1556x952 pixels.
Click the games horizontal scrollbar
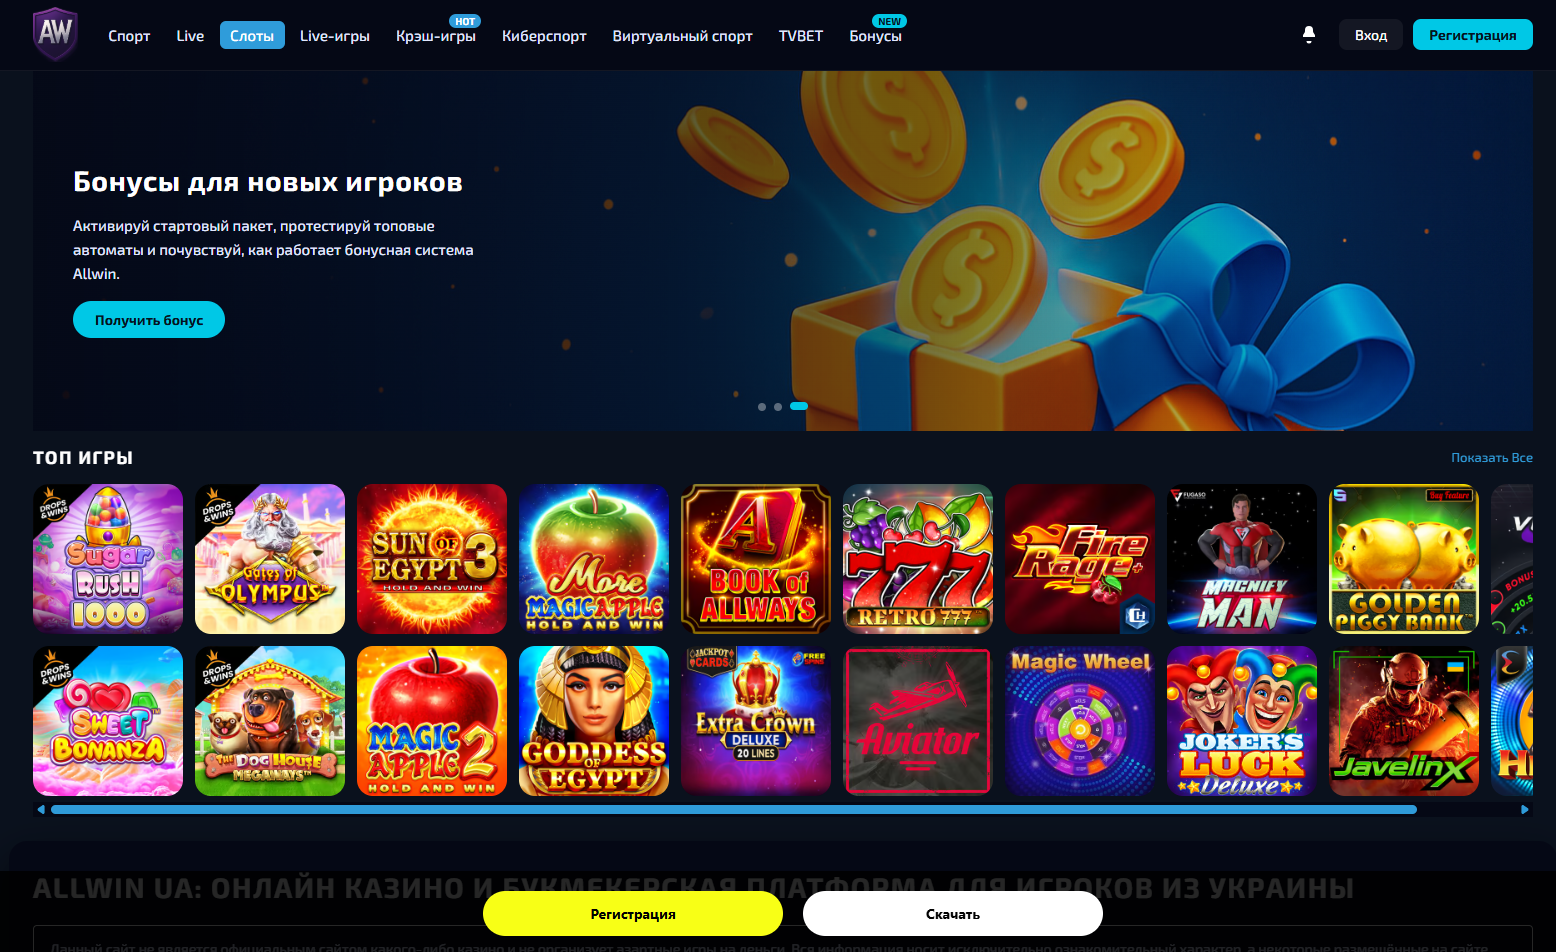[734, 809]
